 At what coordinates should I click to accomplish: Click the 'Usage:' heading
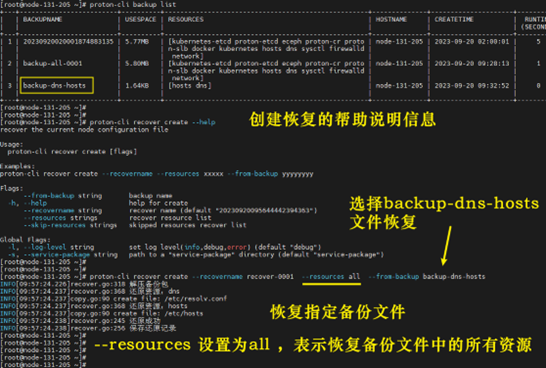(x=11, y=144)
